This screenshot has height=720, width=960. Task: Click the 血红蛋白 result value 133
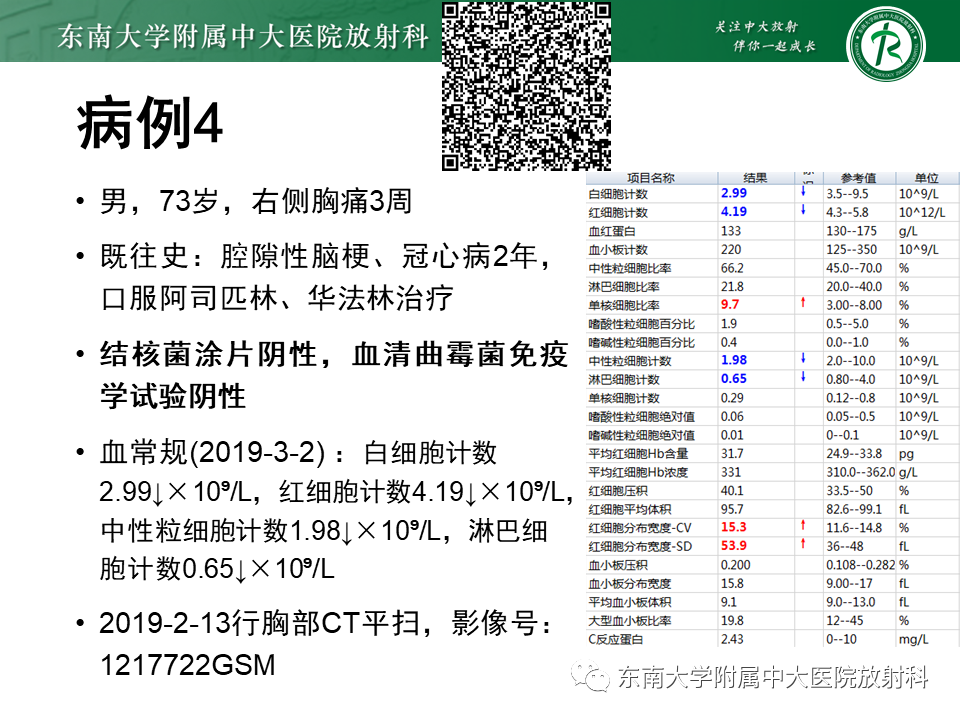click(x=731, y=231)
